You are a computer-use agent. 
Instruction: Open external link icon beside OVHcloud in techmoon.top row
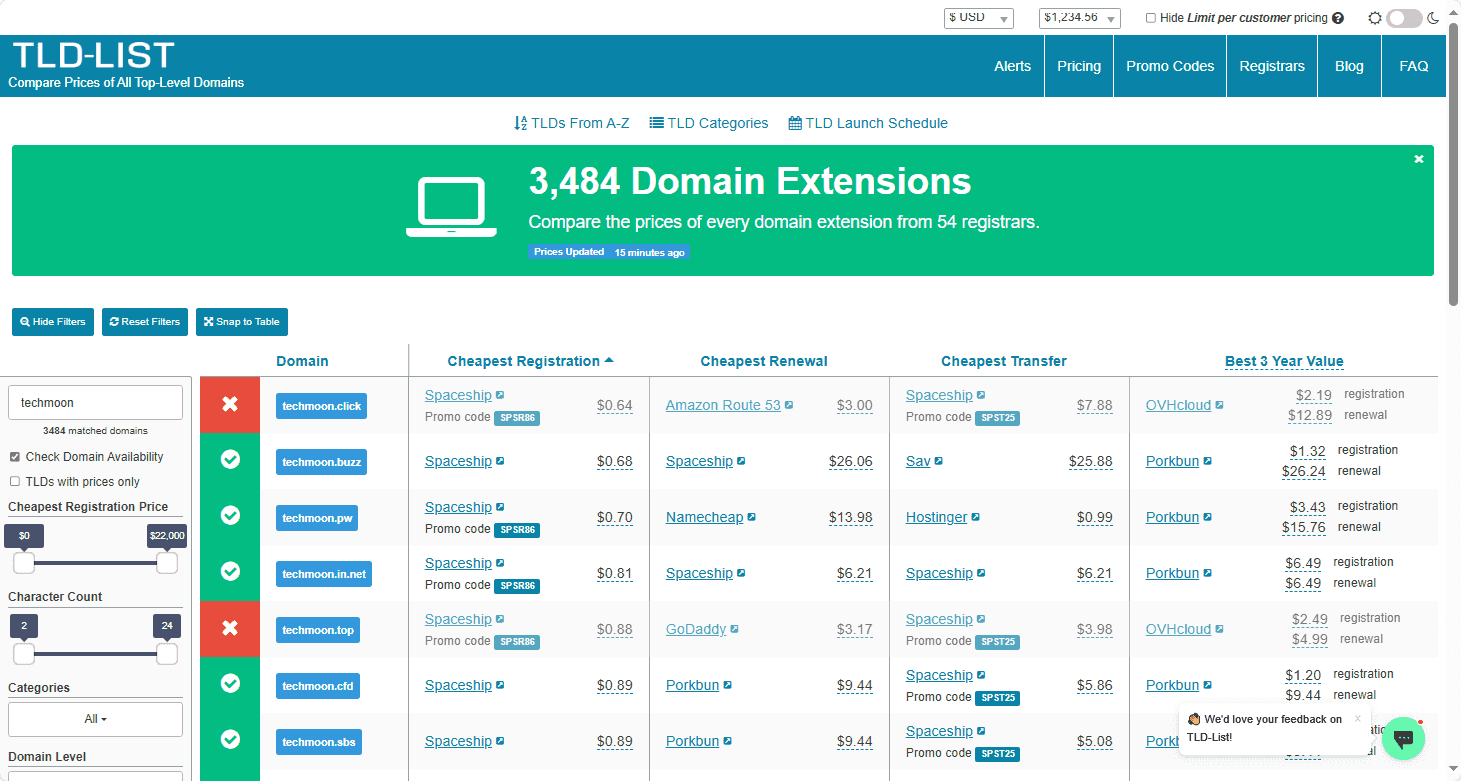pyautogui.click(x=1219, y=629)
